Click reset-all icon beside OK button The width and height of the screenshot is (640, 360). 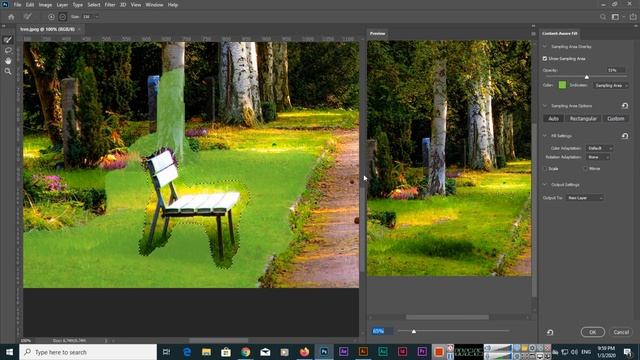(550, 332)
